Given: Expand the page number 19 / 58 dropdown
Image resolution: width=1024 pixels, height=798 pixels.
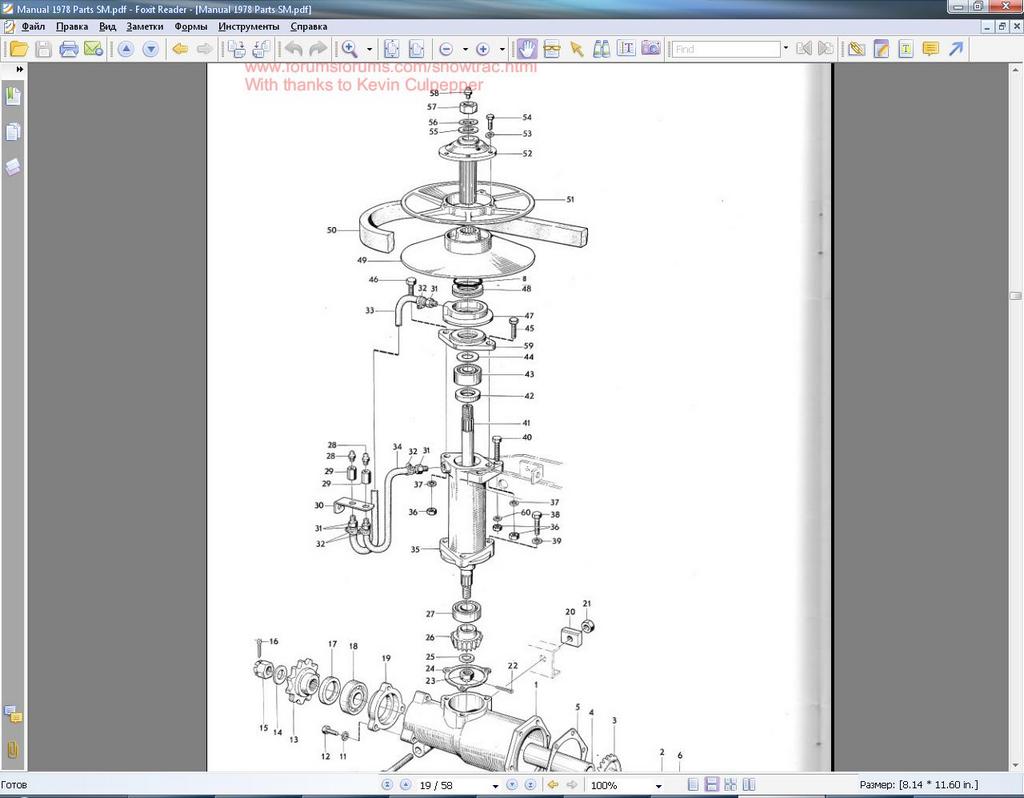Looking at the screenshot, I should coord(495,786).
